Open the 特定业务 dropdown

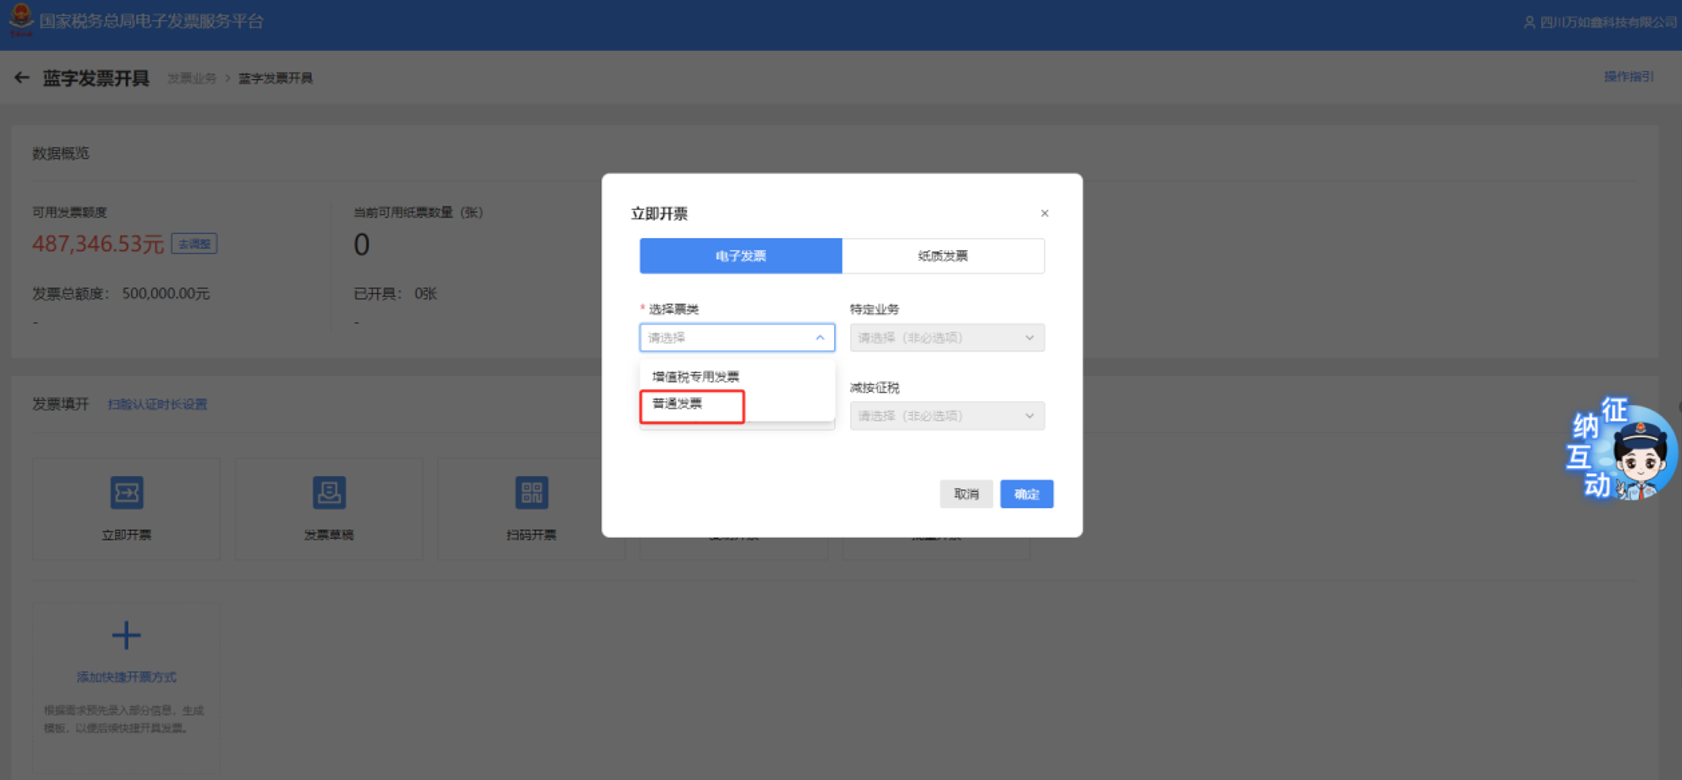[x=947, y=338]
